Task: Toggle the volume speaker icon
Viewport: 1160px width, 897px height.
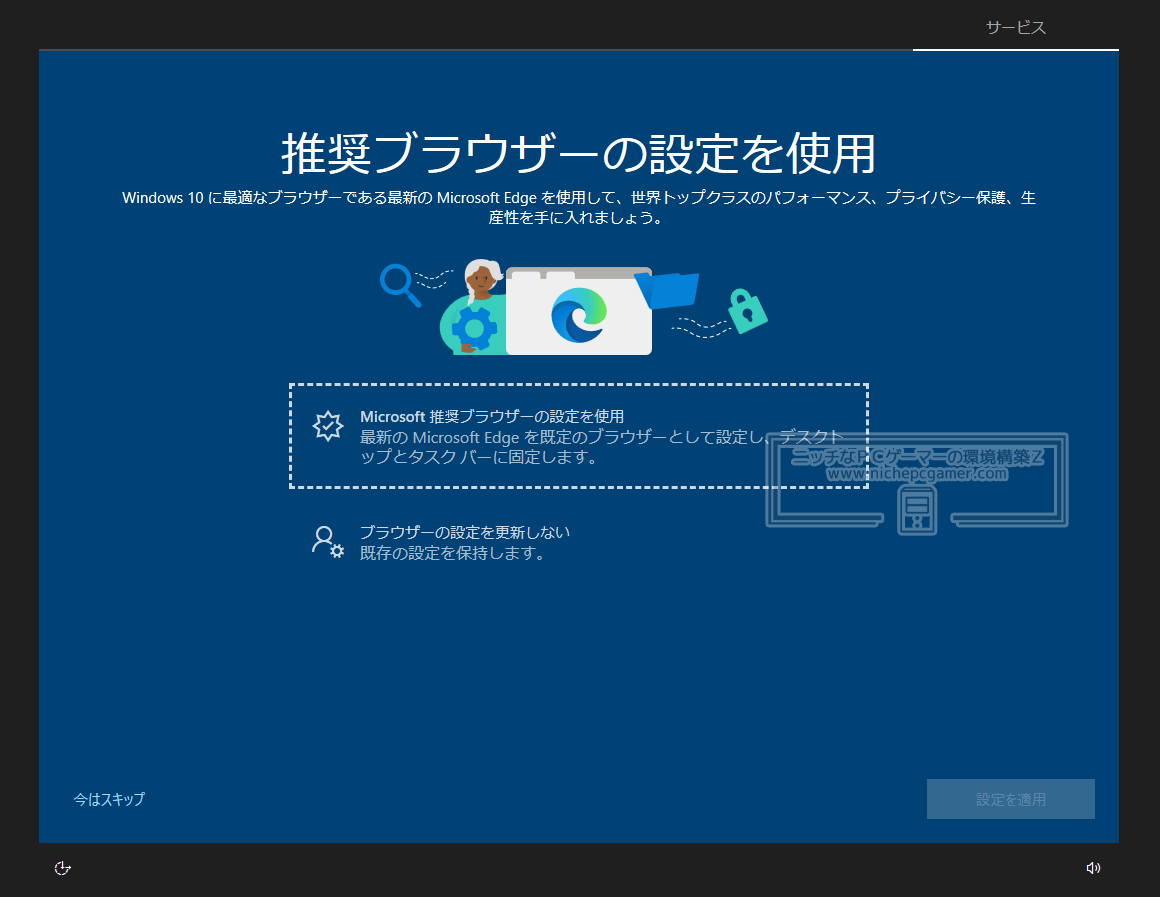Action: pos(1093,868)
